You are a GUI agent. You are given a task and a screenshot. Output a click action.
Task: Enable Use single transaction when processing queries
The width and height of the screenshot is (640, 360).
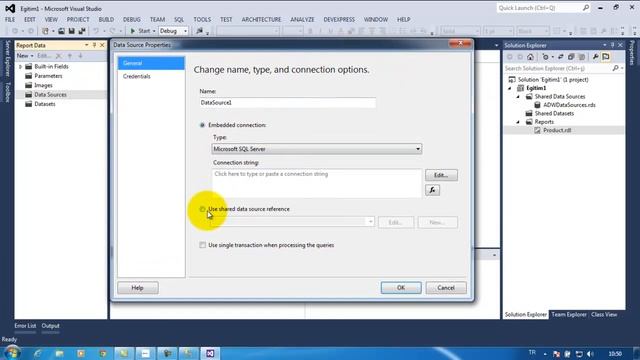(x=202, y=245)
